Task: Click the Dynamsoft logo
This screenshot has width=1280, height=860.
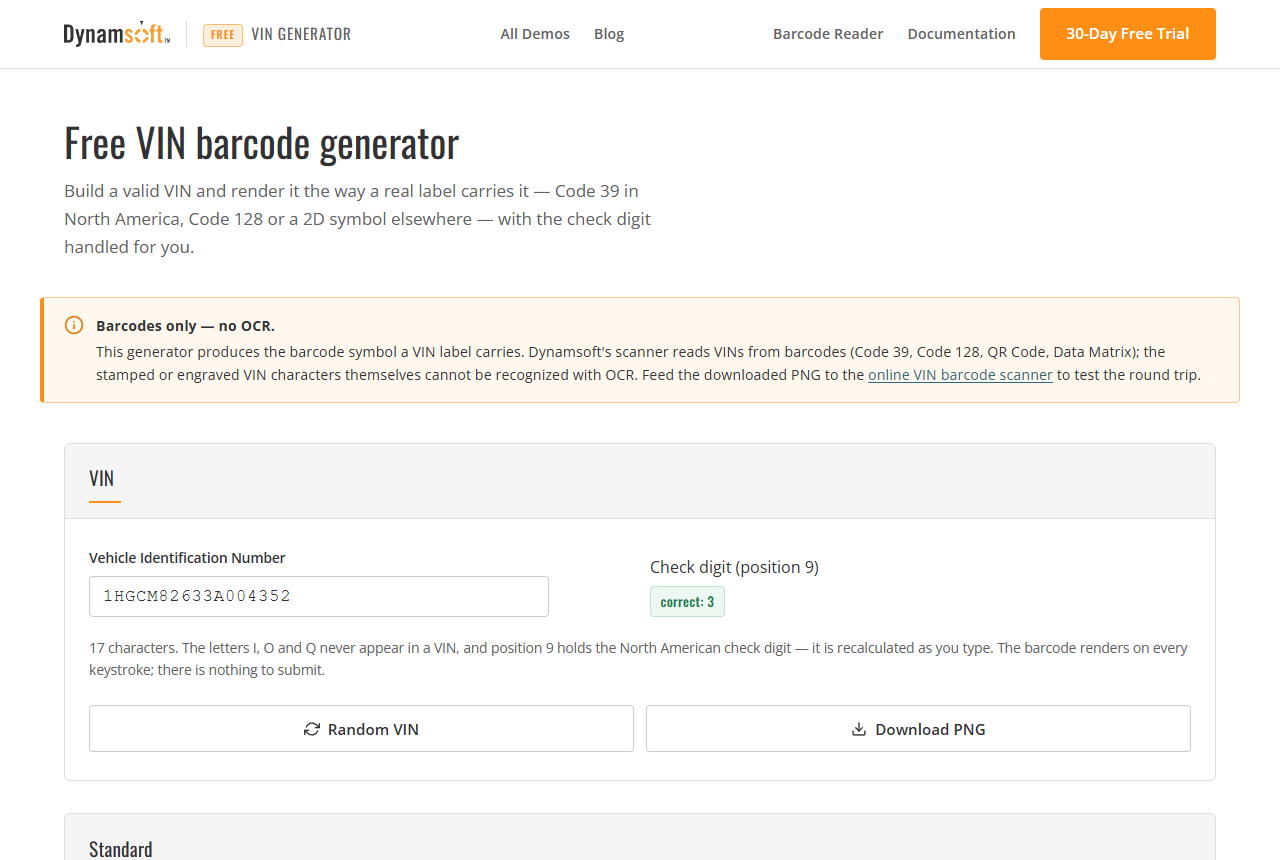Action: tap(117, 34)
